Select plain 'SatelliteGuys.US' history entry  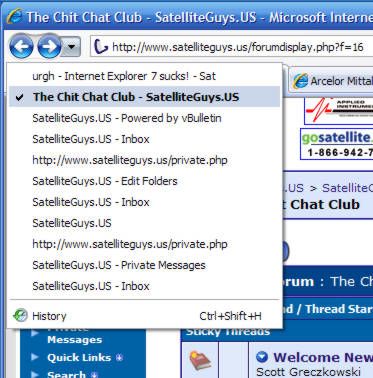coord(144,223)
